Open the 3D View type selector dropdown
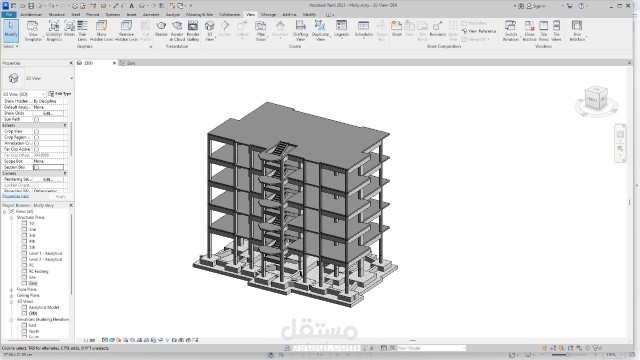 (24, 94)
